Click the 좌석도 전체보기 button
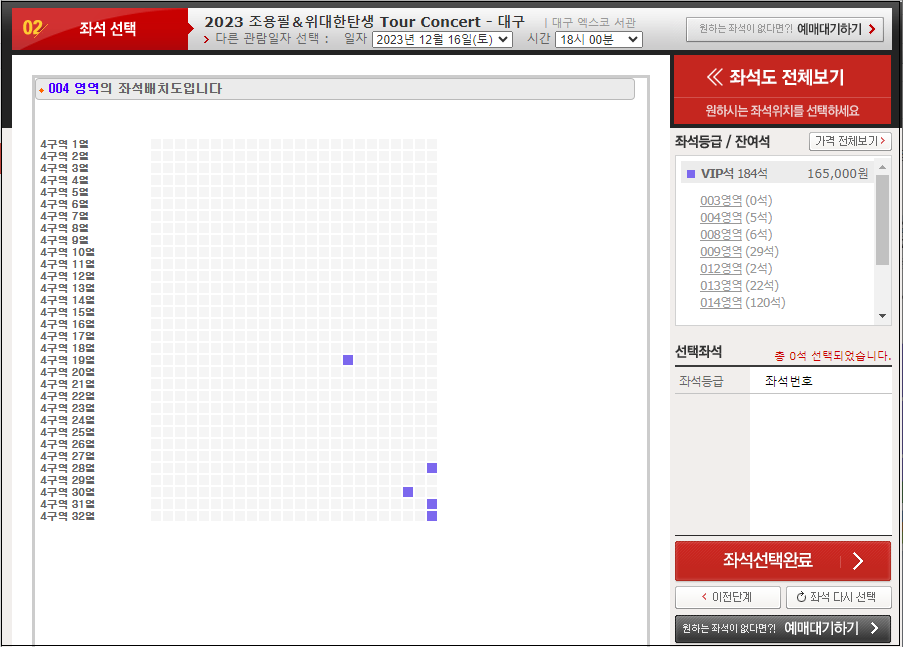Viewport: 903px width, 647px height. click(x=781, y=78)
